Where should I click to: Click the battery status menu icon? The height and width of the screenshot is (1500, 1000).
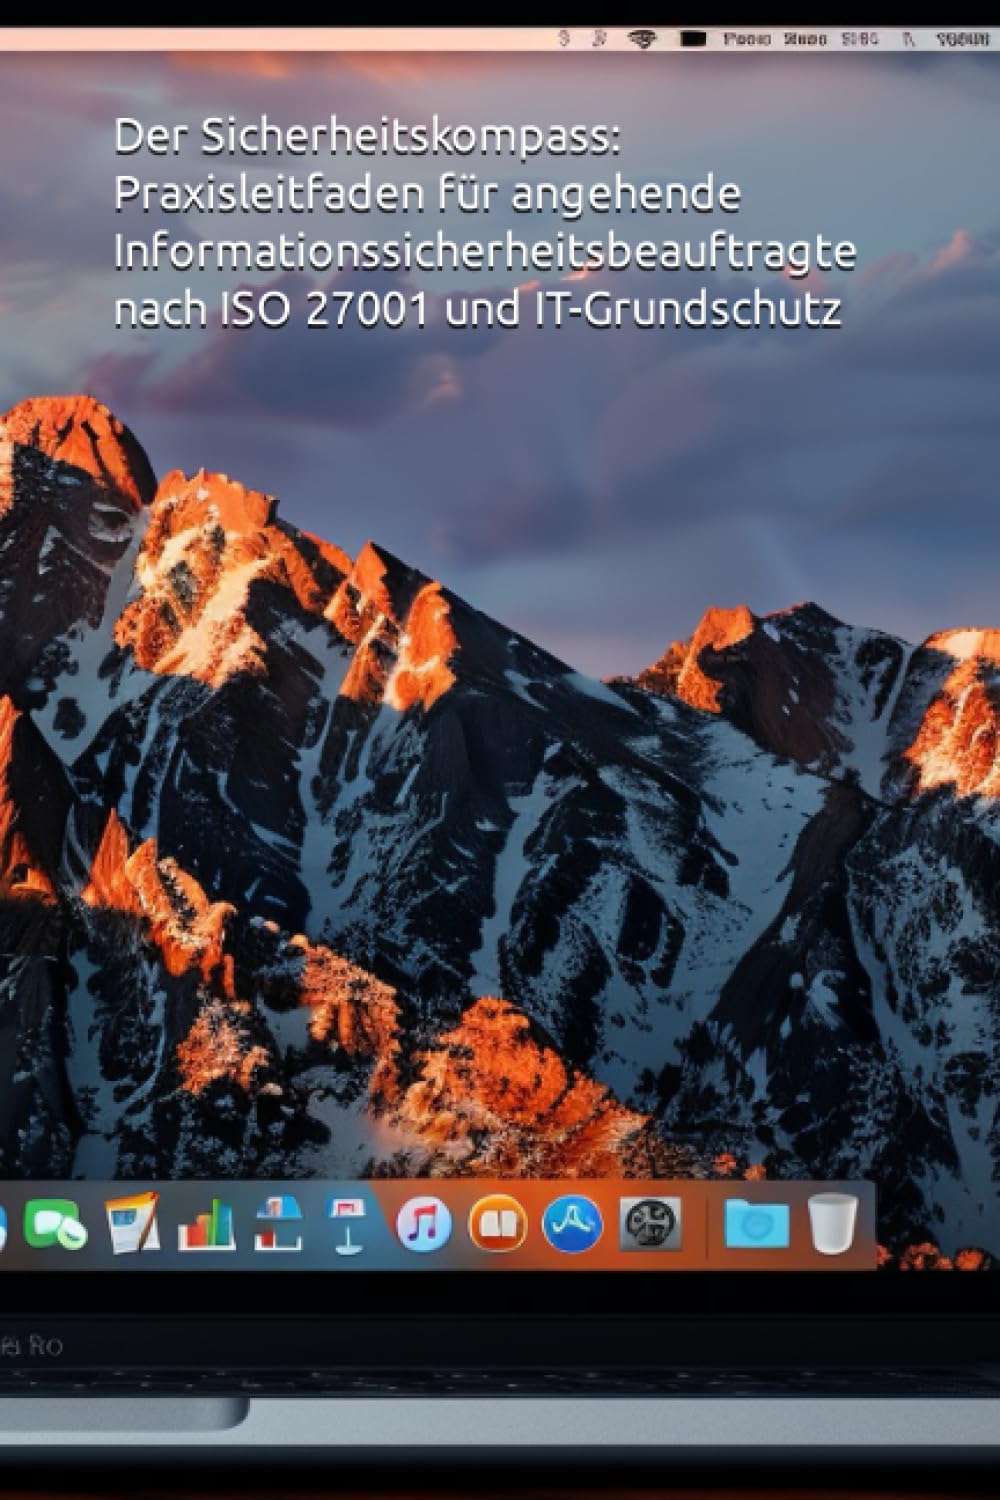click(693, 39)
